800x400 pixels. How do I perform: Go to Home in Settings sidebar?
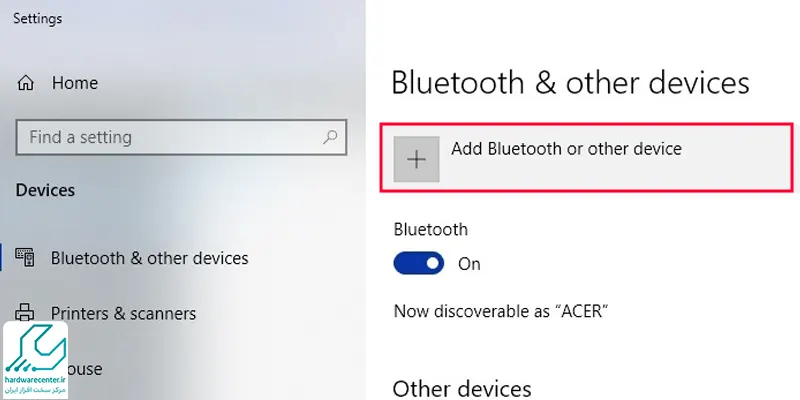(74, 83)
